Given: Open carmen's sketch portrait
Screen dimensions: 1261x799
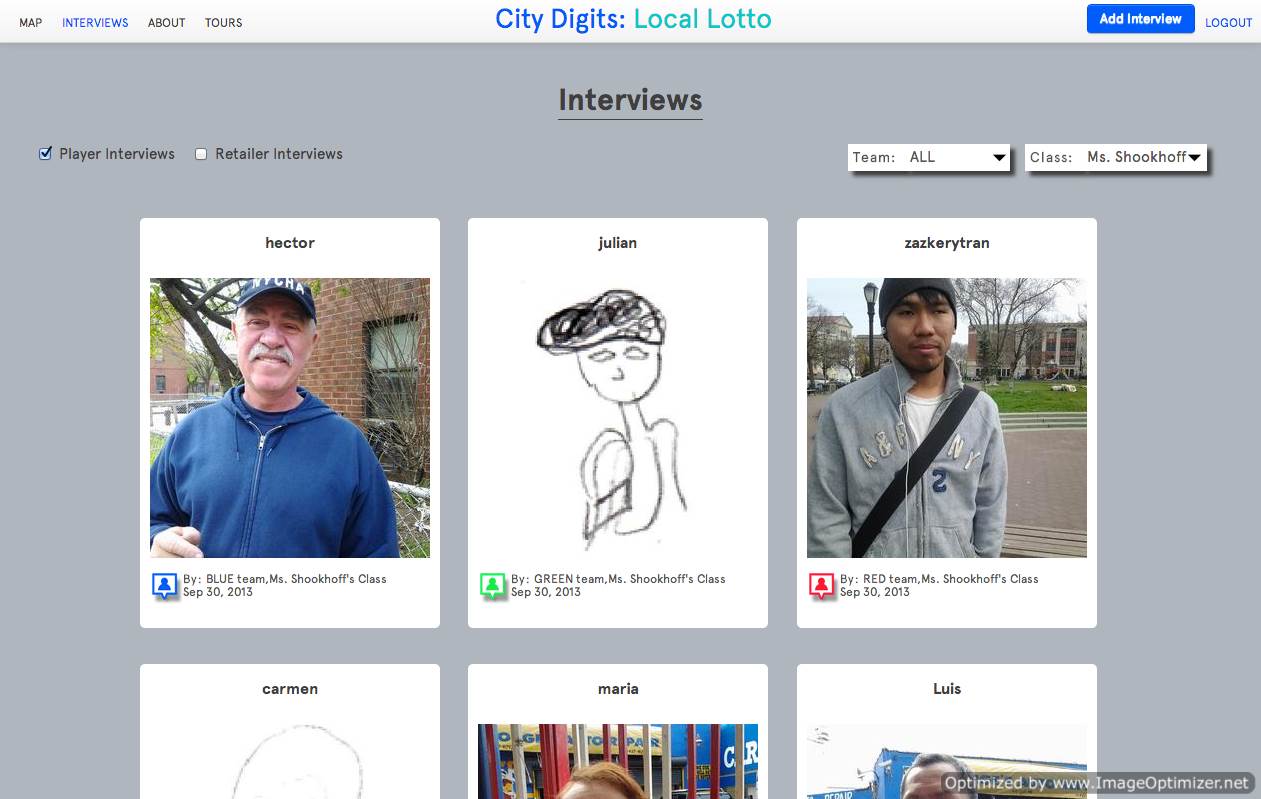Looking at the screenshot, I should click(290, 761).
